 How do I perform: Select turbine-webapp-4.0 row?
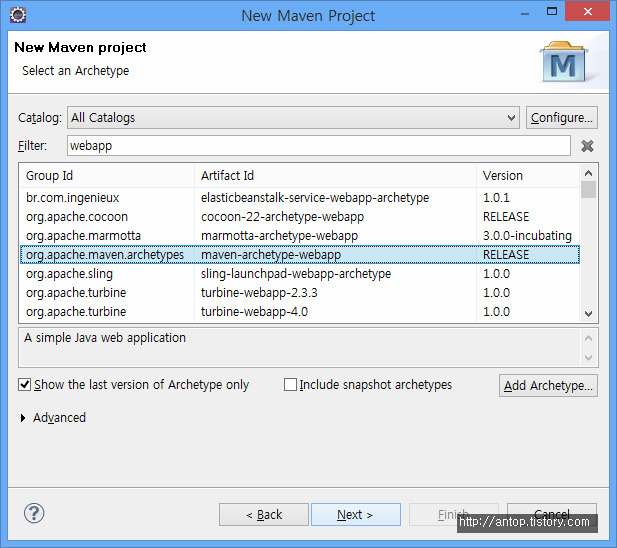[x=299, y=312]
